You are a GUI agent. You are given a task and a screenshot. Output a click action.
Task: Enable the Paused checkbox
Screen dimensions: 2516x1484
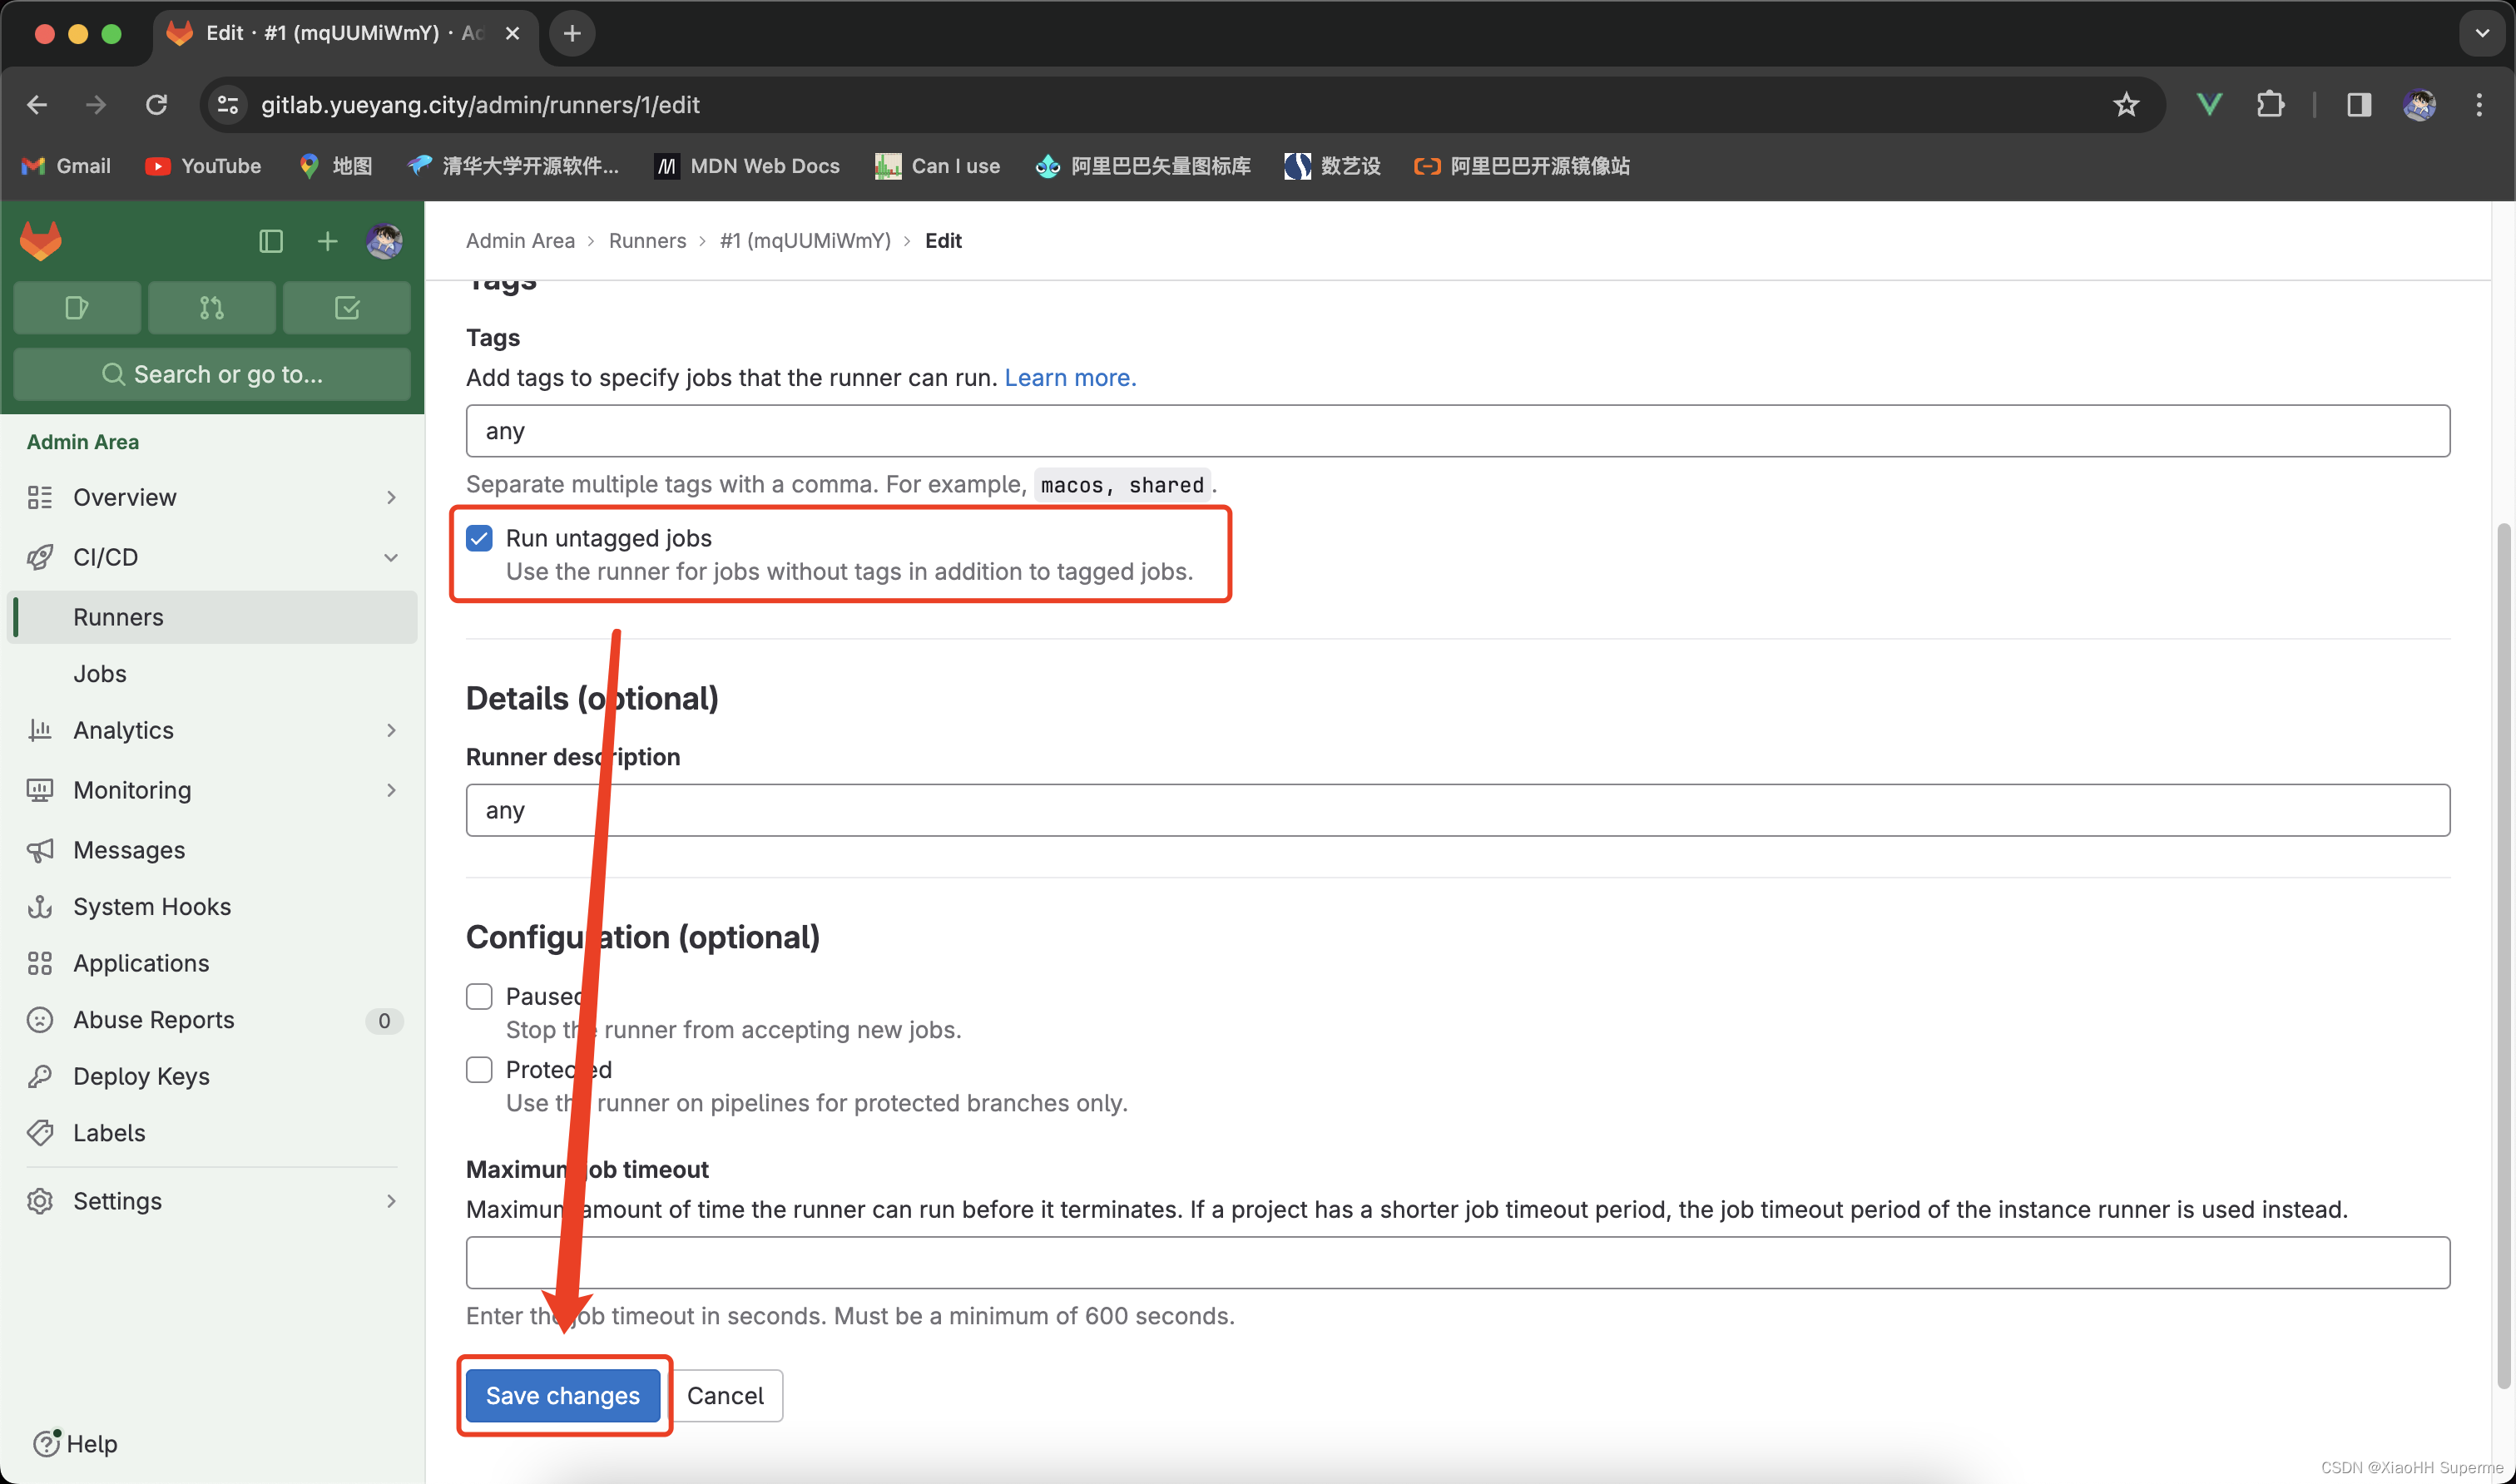pos(479,997)
